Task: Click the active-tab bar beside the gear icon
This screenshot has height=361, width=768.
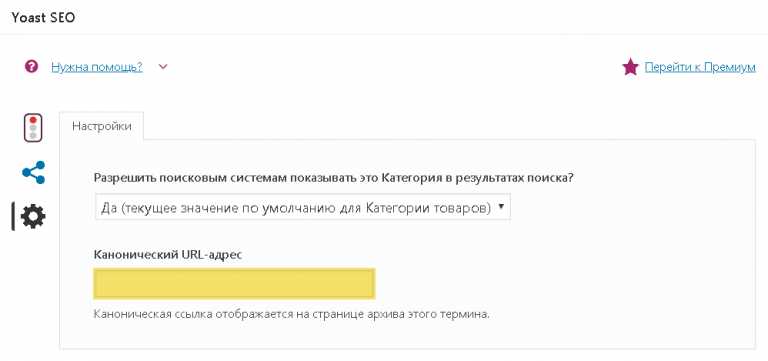Action: click(13, 217)
